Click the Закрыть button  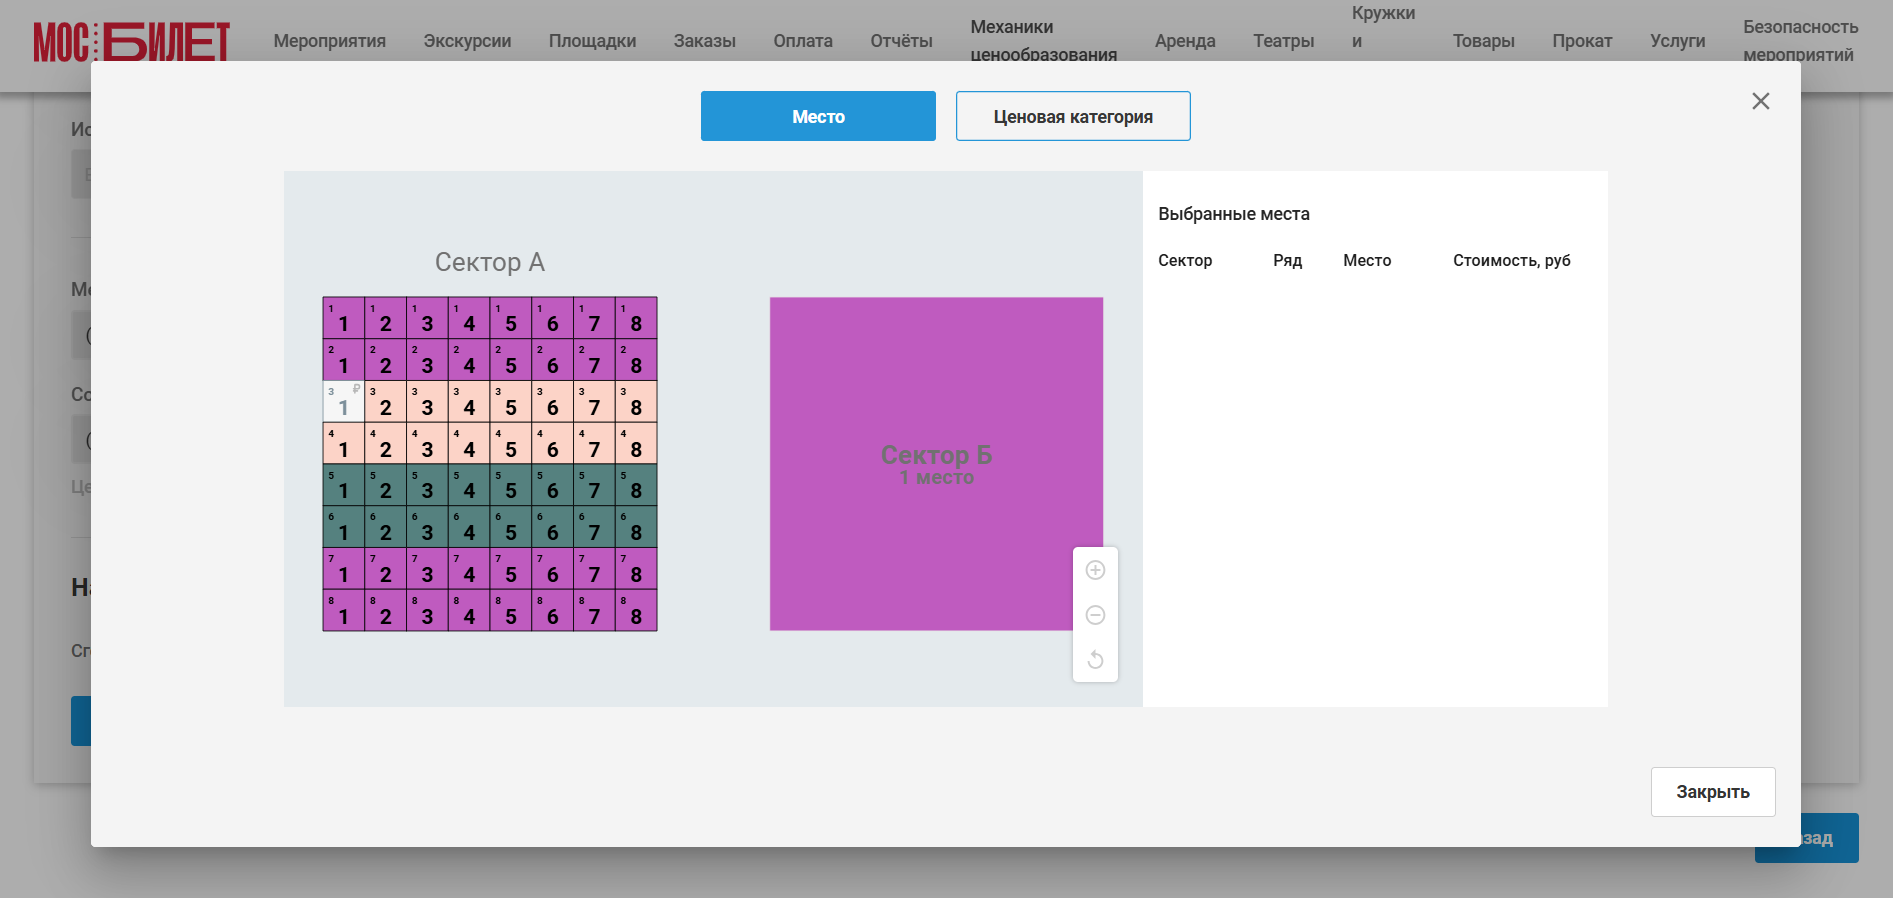point(1713,792)
